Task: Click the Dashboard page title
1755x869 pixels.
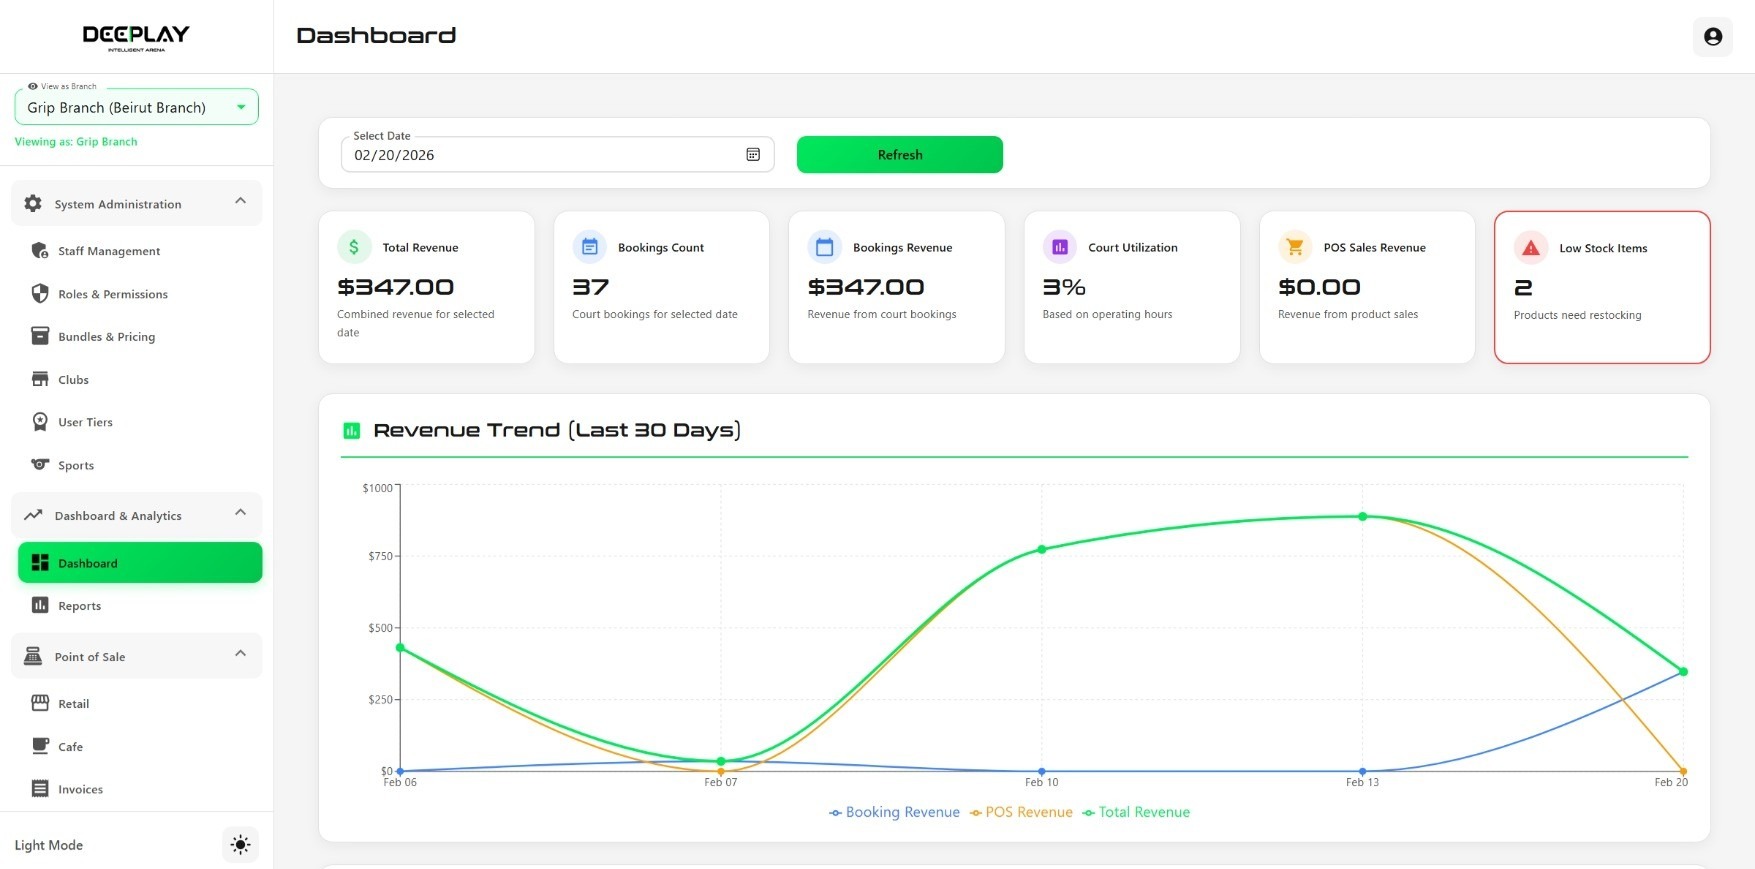Action: [376, 36]
